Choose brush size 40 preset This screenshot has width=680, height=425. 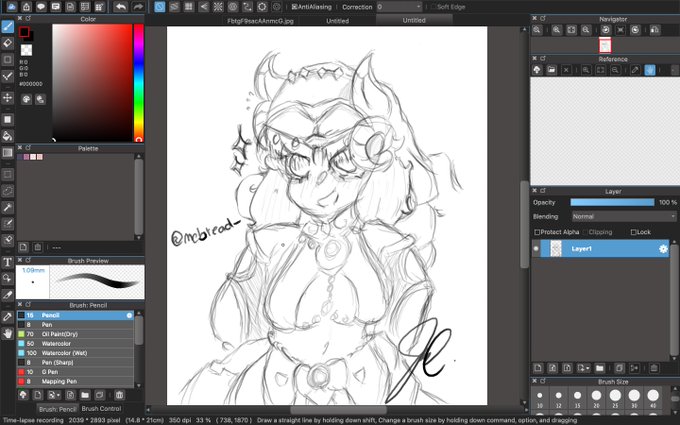(653, 398)
